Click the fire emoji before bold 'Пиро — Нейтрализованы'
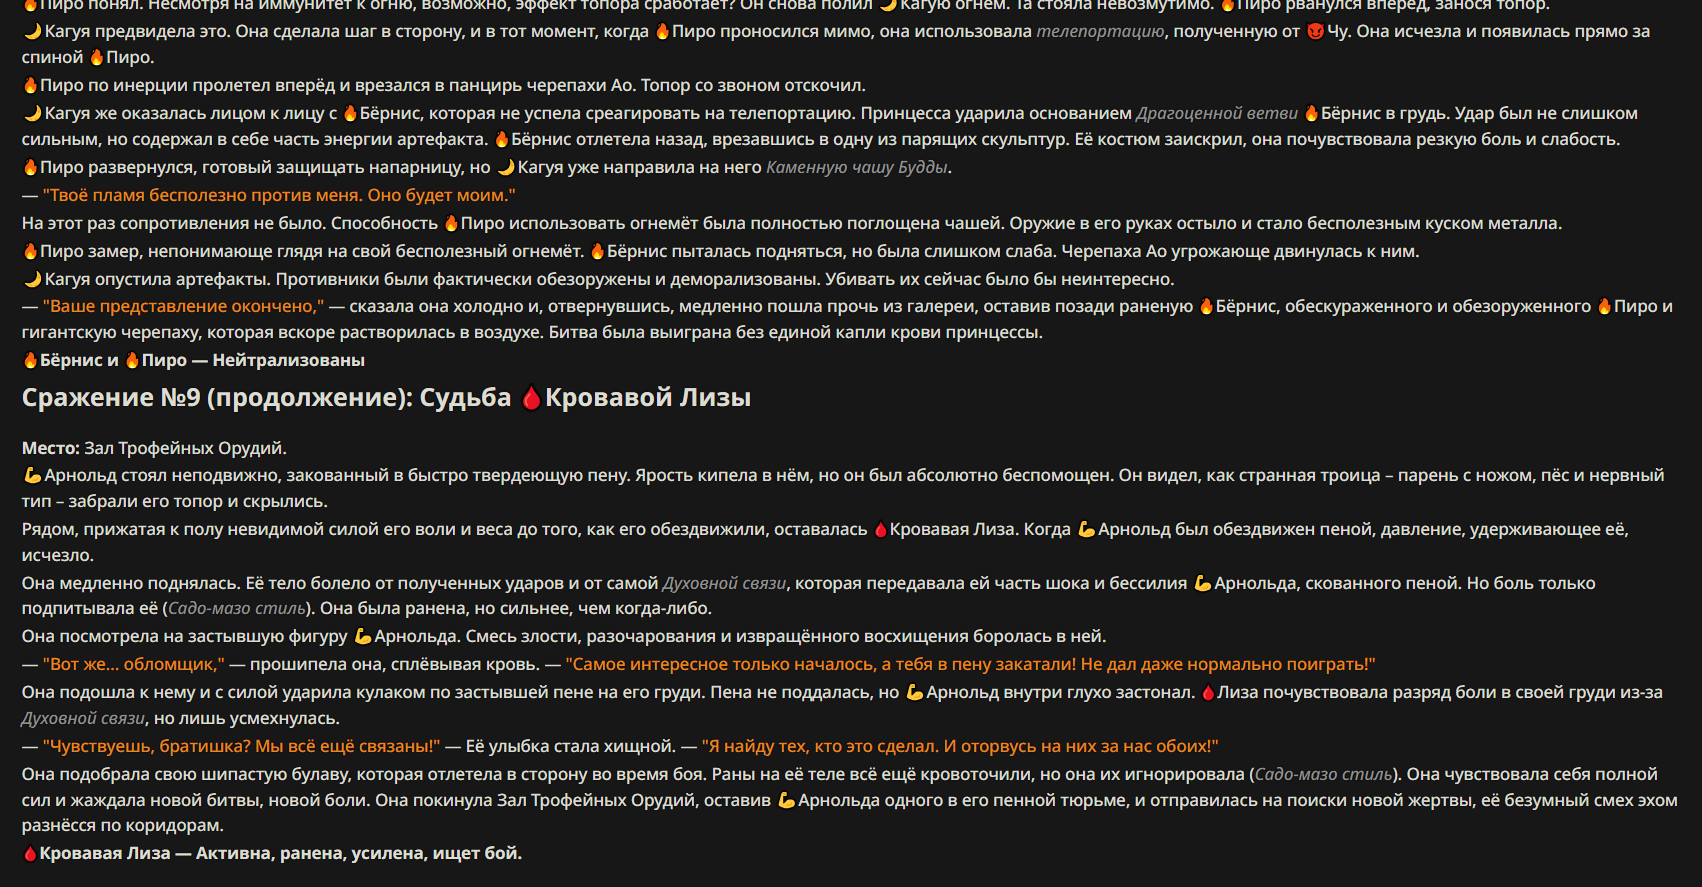The height and width of the screenshot is (887, 1702). pos(132,360)
